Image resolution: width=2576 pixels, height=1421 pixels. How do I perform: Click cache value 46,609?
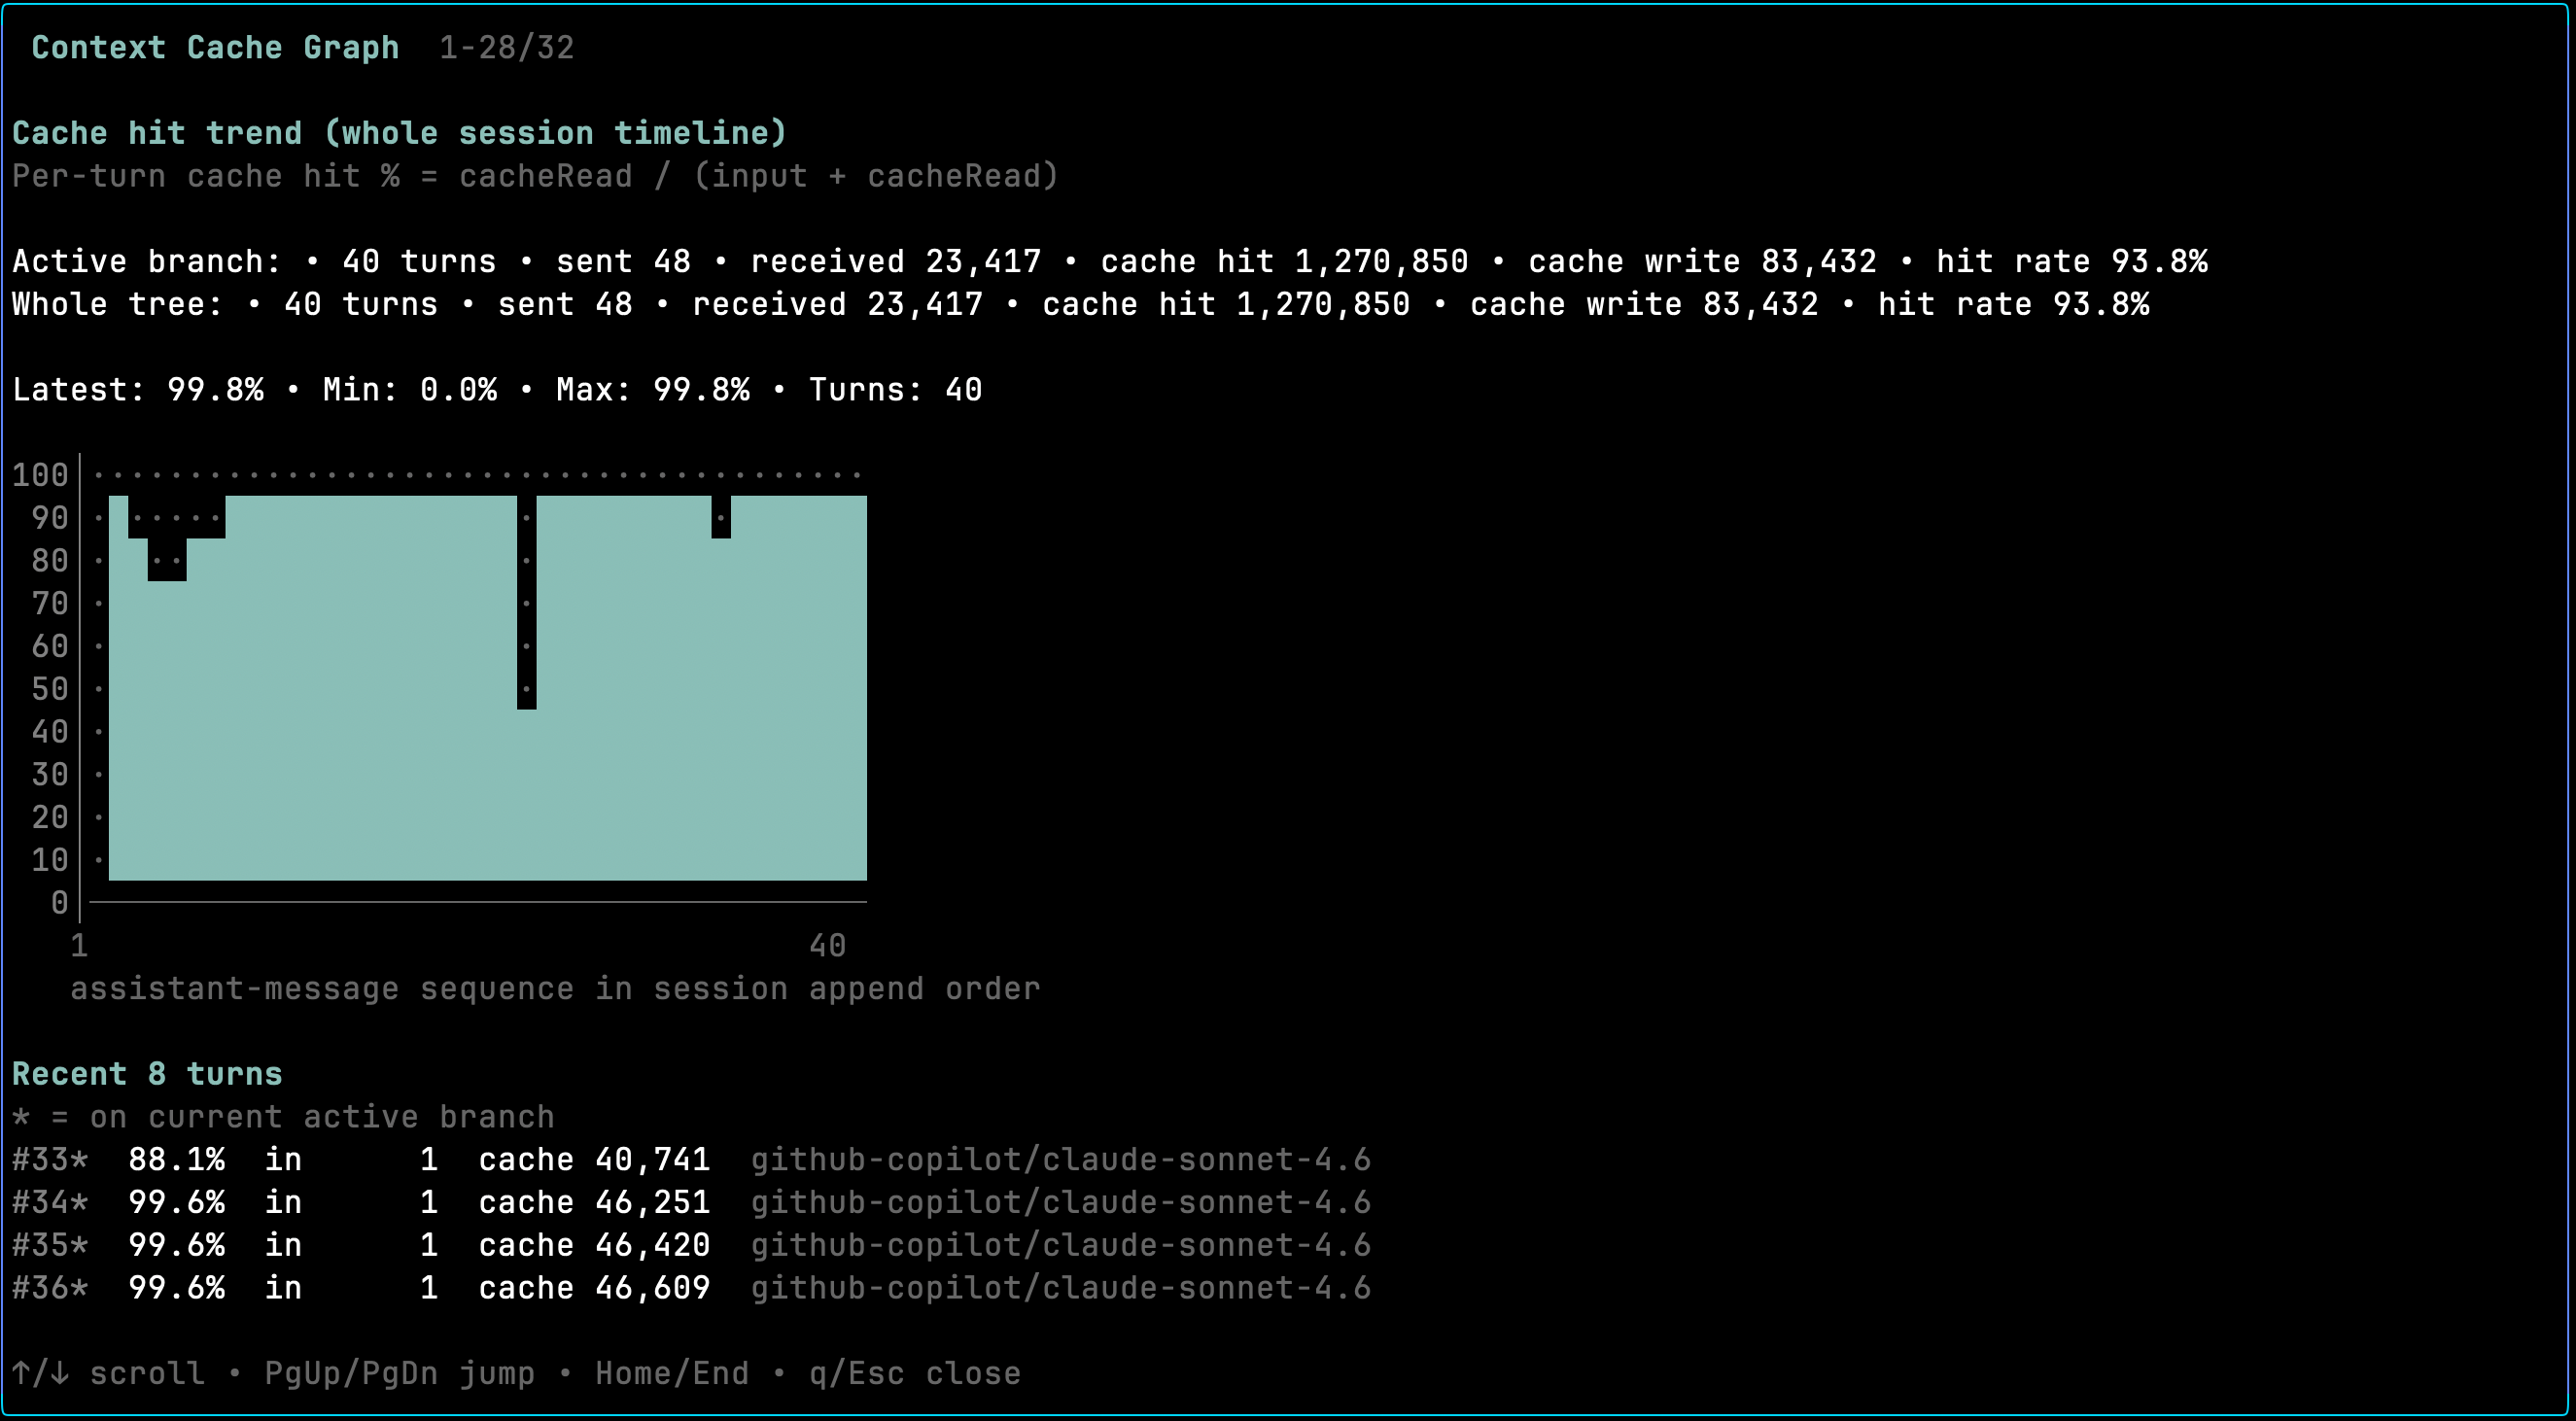coord(653,1287)
